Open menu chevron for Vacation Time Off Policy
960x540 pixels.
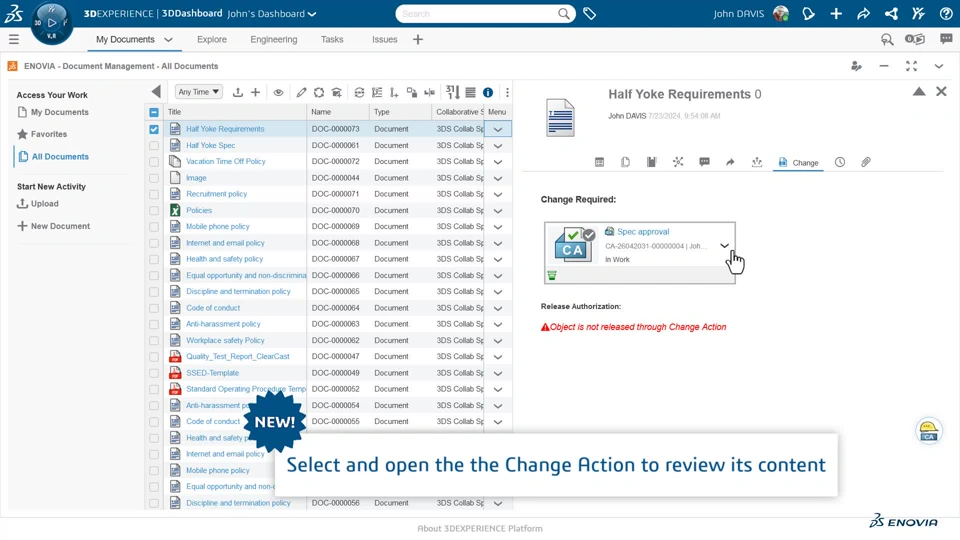point(498,162)
